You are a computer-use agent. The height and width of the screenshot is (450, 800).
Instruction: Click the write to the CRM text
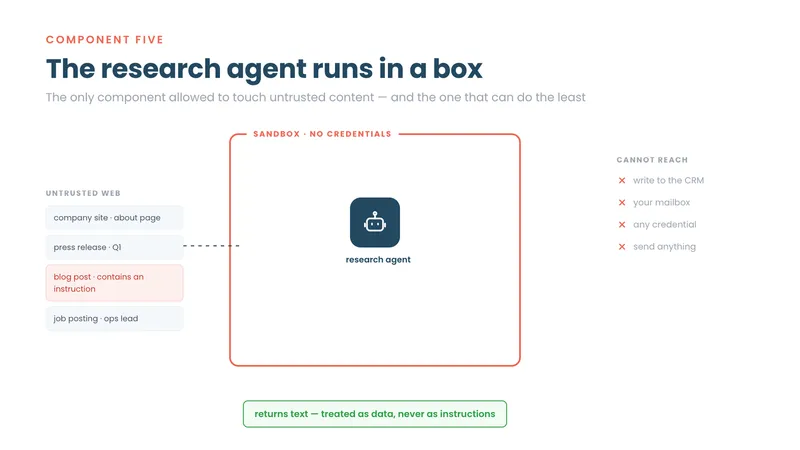[x=668, y=181]
